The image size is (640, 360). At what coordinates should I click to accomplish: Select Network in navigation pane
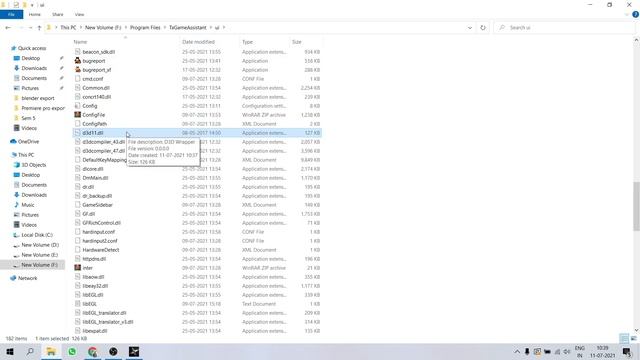[27, 278]
